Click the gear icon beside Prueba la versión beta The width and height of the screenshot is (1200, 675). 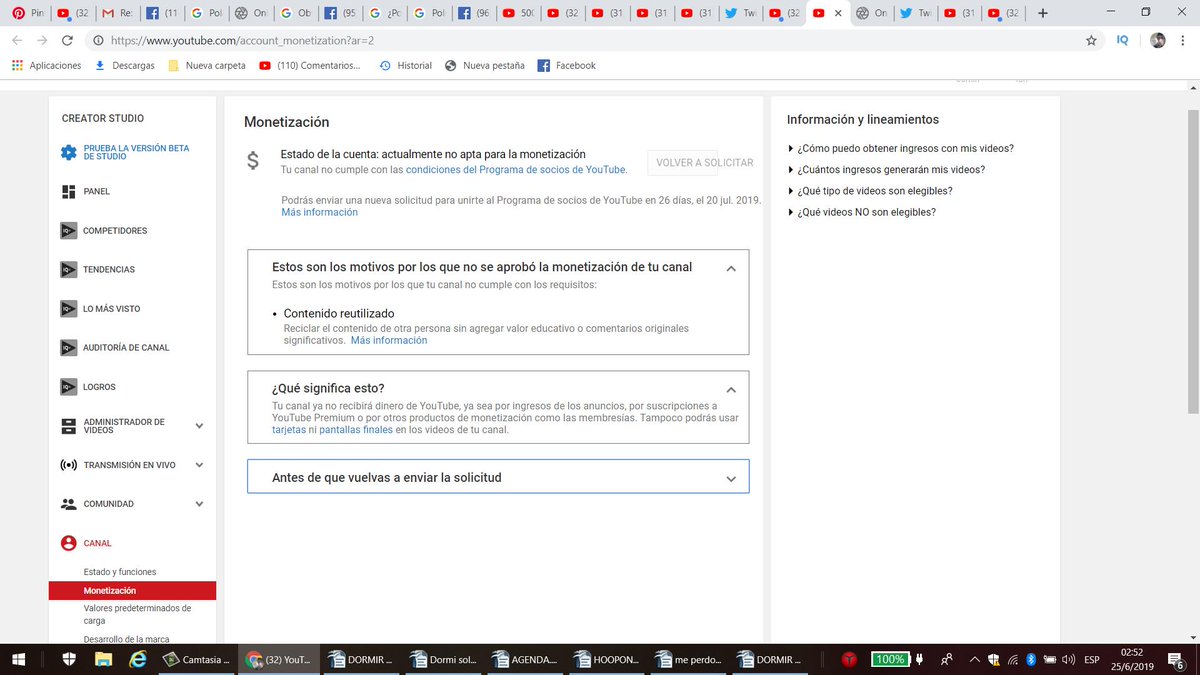point(68,152)
